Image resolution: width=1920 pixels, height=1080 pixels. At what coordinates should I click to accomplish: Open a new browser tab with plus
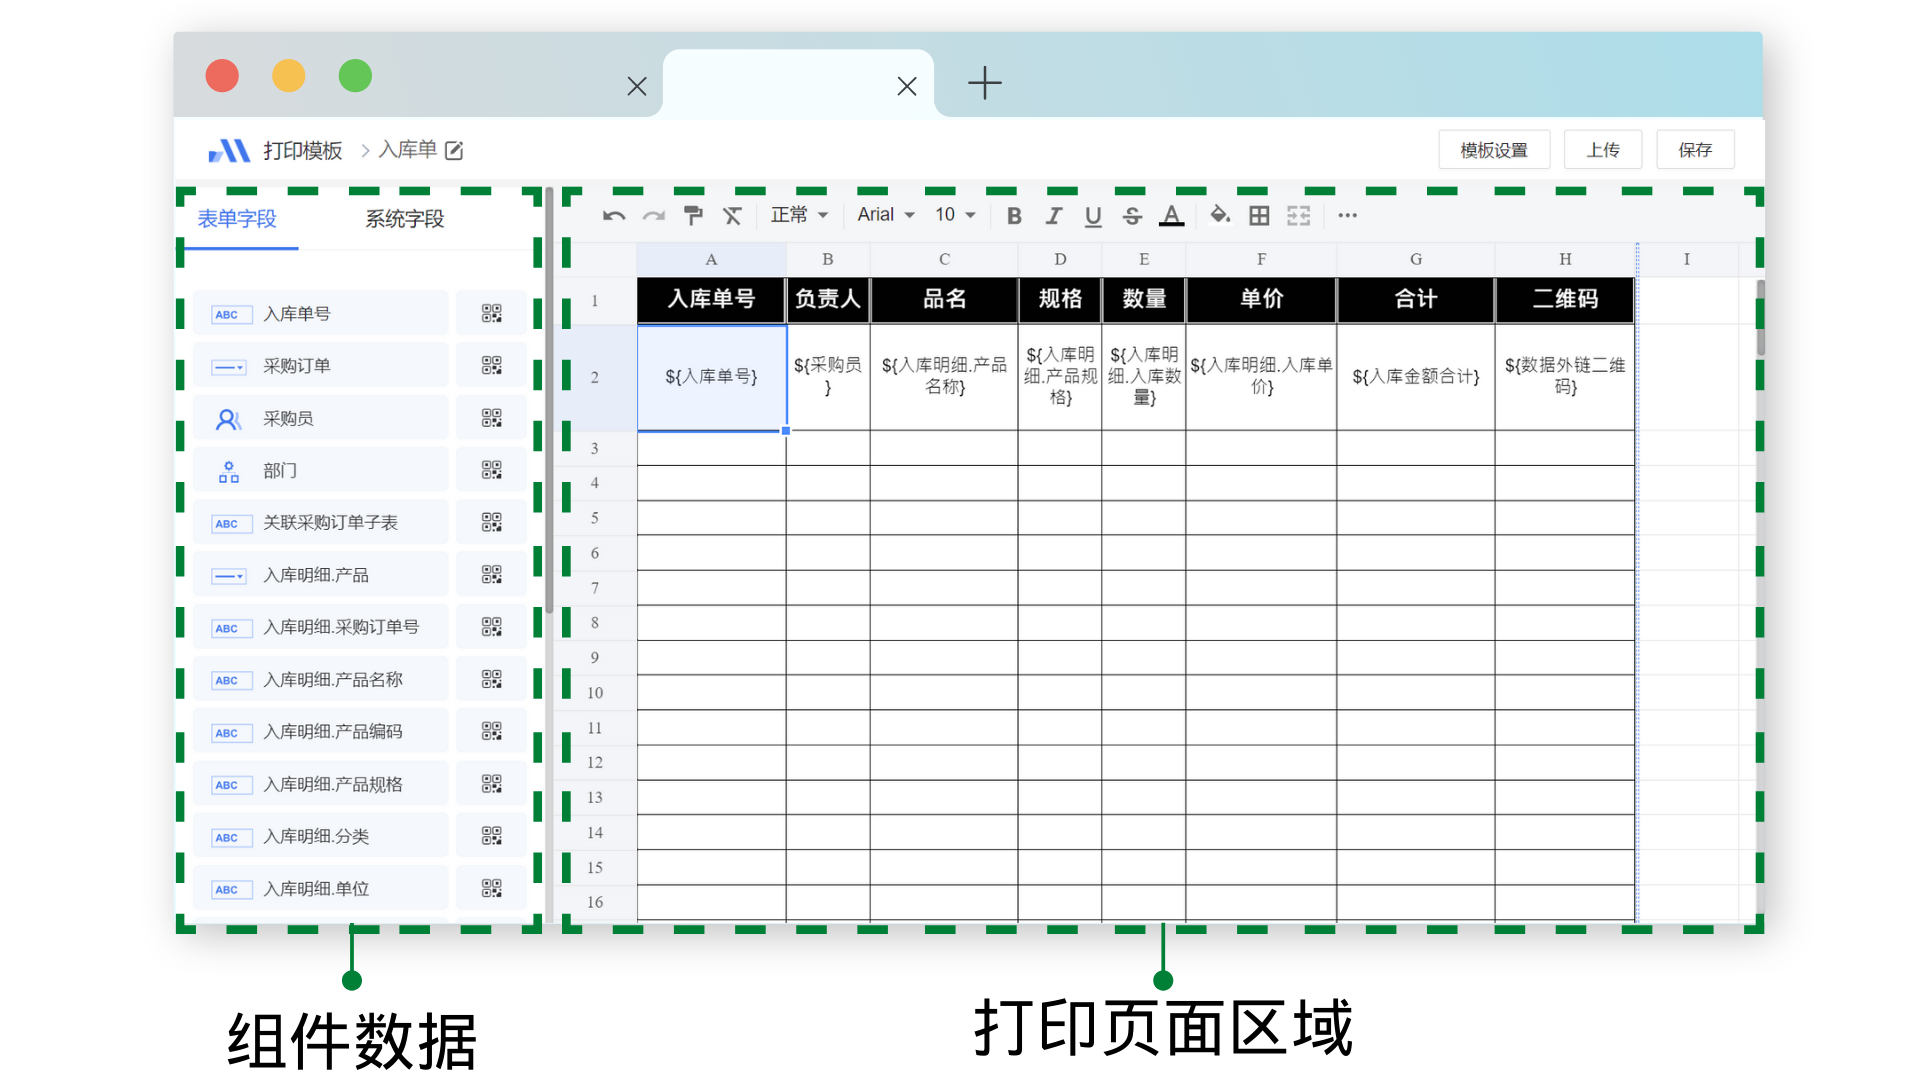984,83
